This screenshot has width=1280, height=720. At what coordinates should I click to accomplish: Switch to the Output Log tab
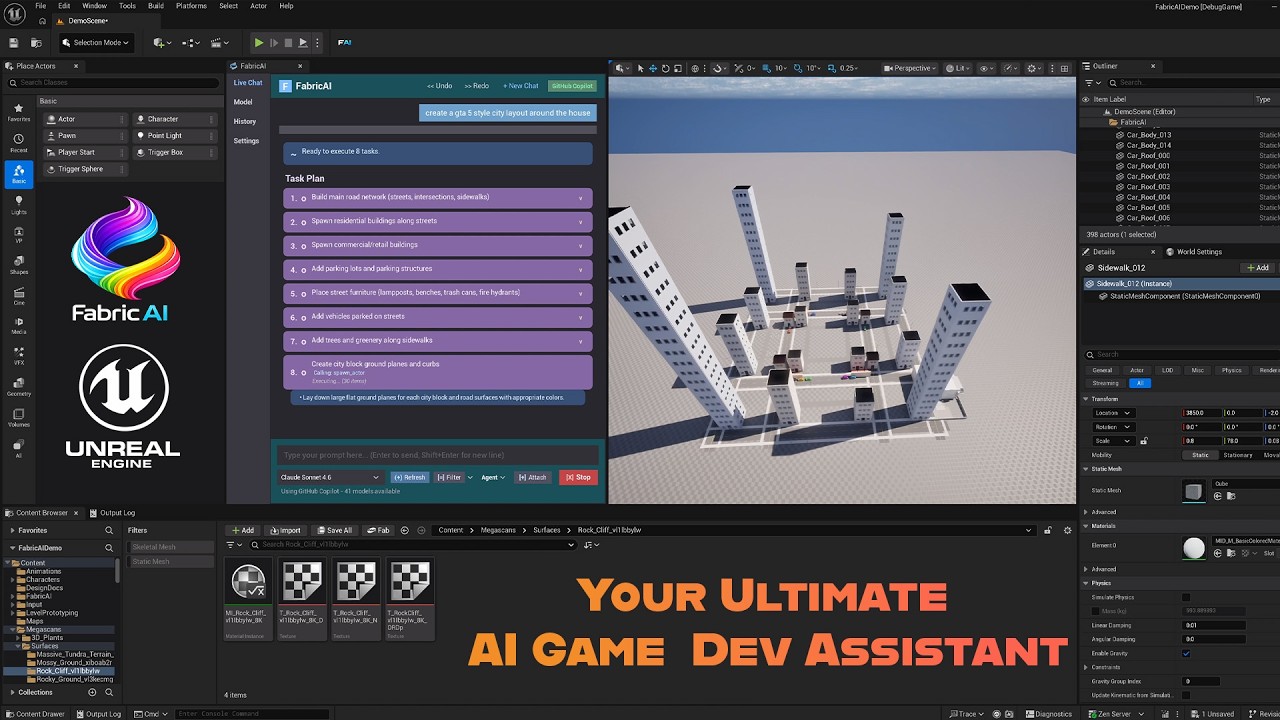[113, 513]
